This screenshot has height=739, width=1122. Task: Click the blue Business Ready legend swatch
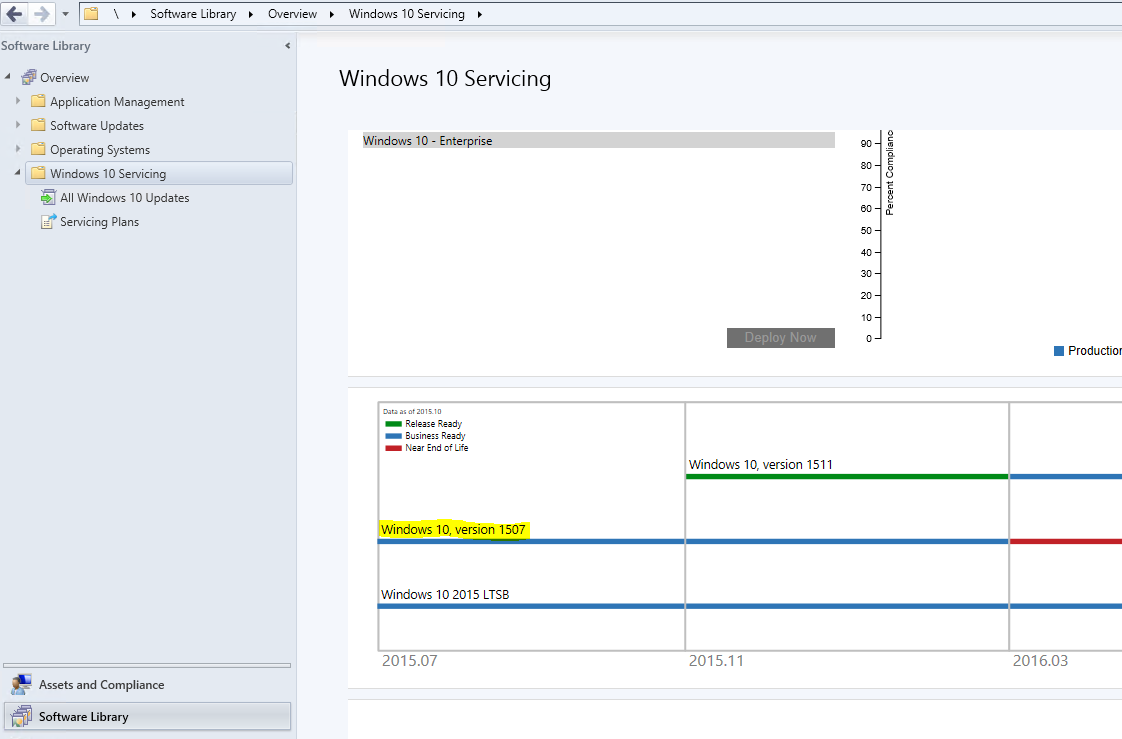coord(394,436)
